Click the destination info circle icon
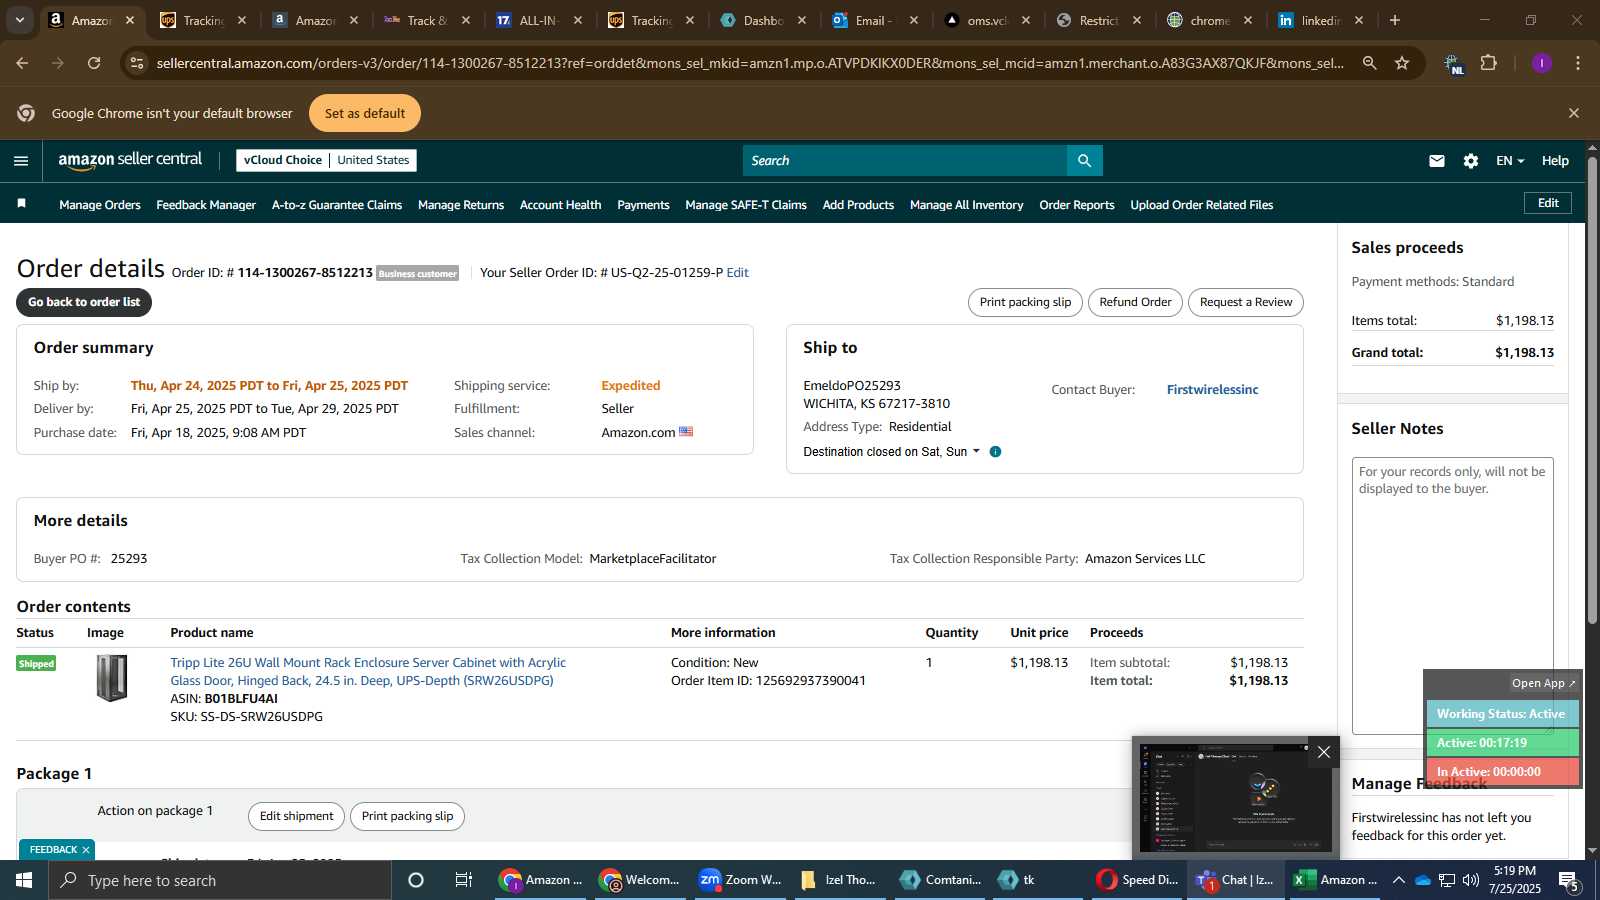Viewport: 1600px width, 900px height. click(x=995, y=452)
